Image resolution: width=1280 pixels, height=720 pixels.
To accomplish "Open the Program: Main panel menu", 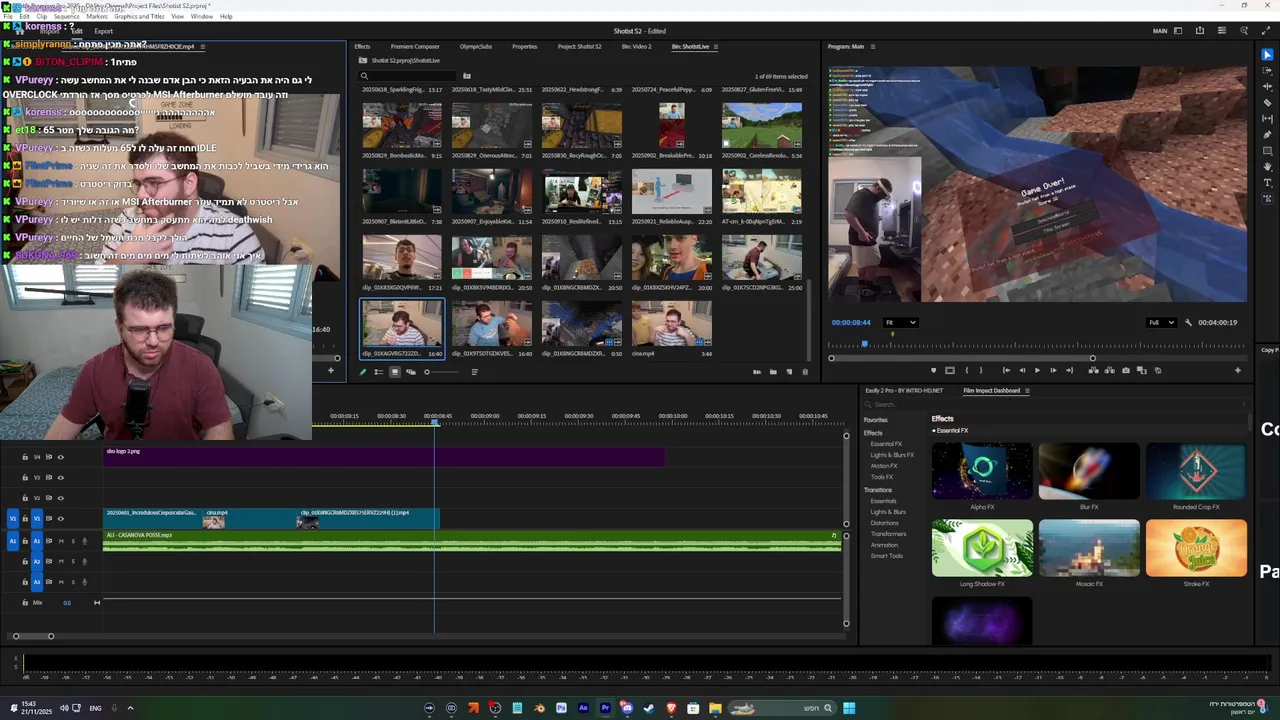I will [873, 47].
